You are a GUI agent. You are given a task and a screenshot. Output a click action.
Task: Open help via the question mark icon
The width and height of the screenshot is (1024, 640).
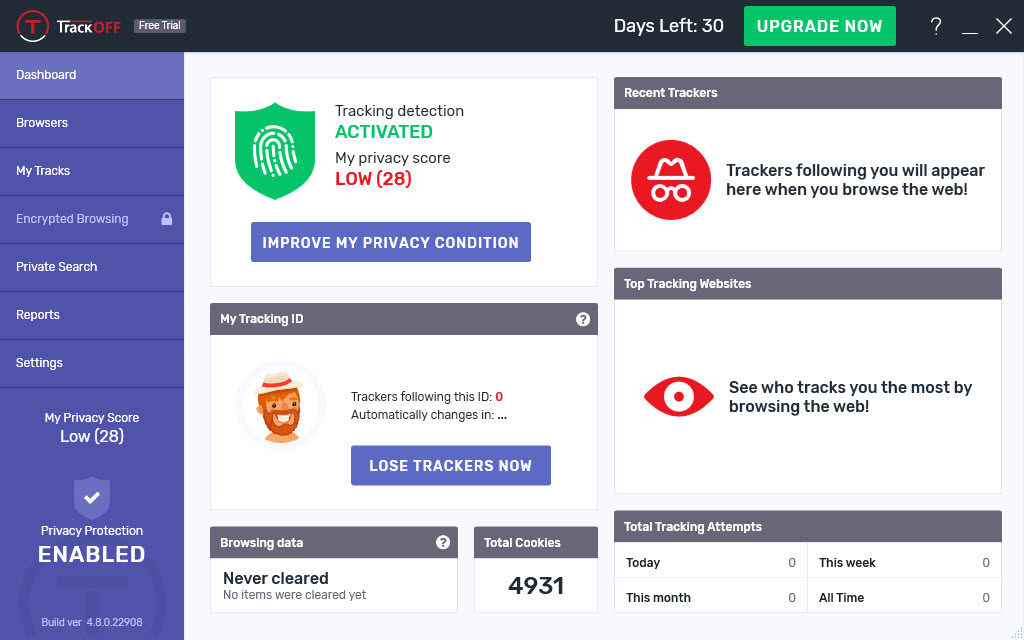pos(936,26)
